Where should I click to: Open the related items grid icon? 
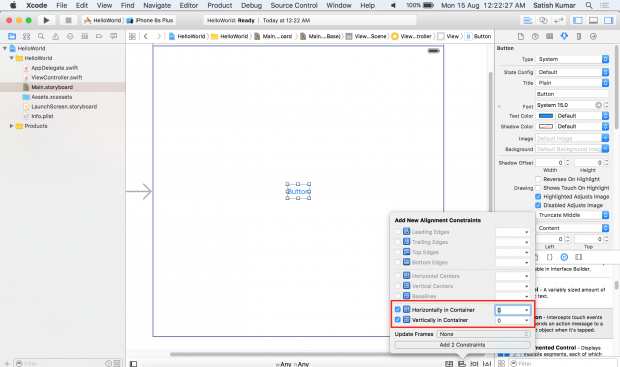[132, 36]
